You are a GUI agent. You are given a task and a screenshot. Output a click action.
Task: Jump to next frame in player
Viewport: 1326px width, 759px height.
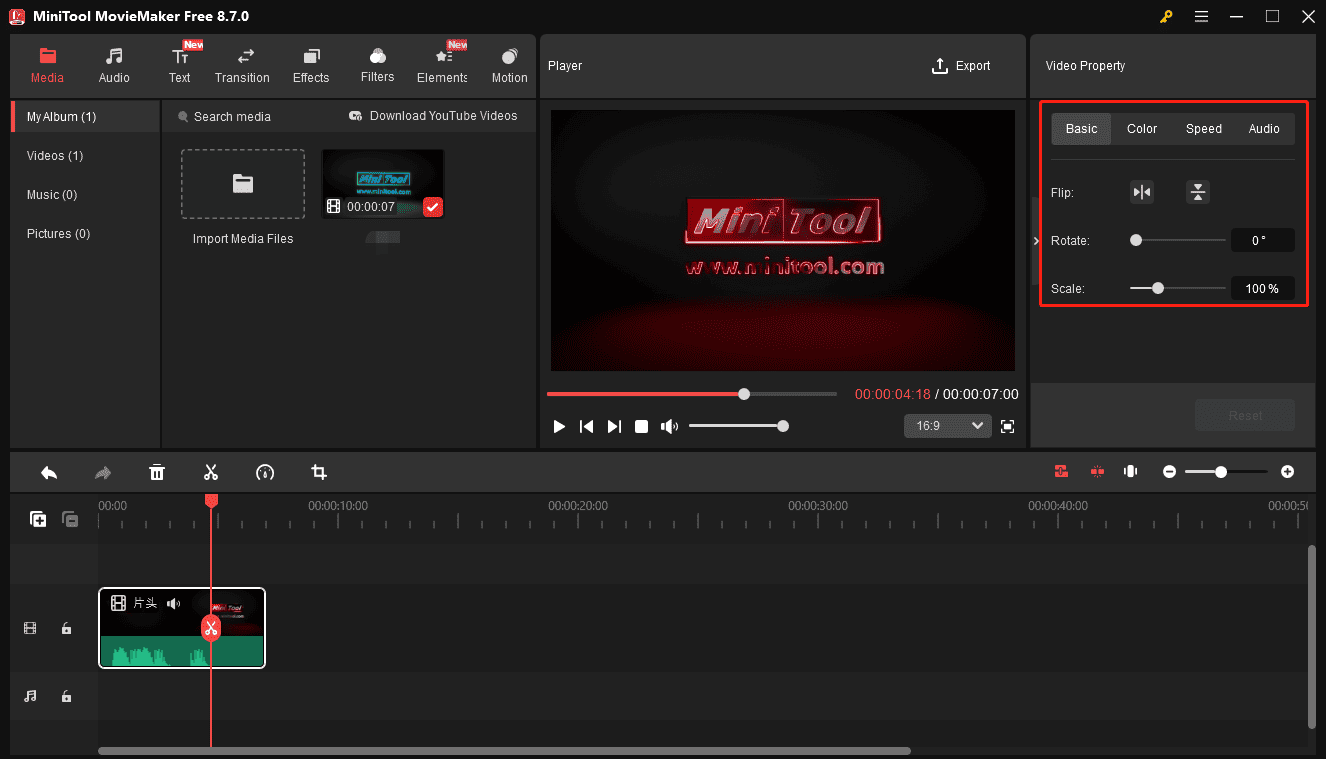point(614,426)
